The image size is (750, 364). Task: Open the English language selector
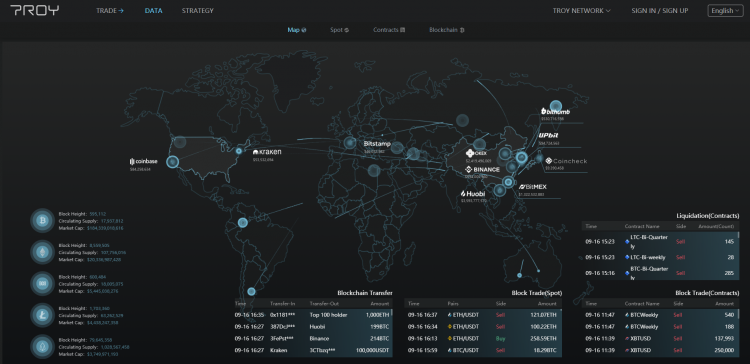725,11
